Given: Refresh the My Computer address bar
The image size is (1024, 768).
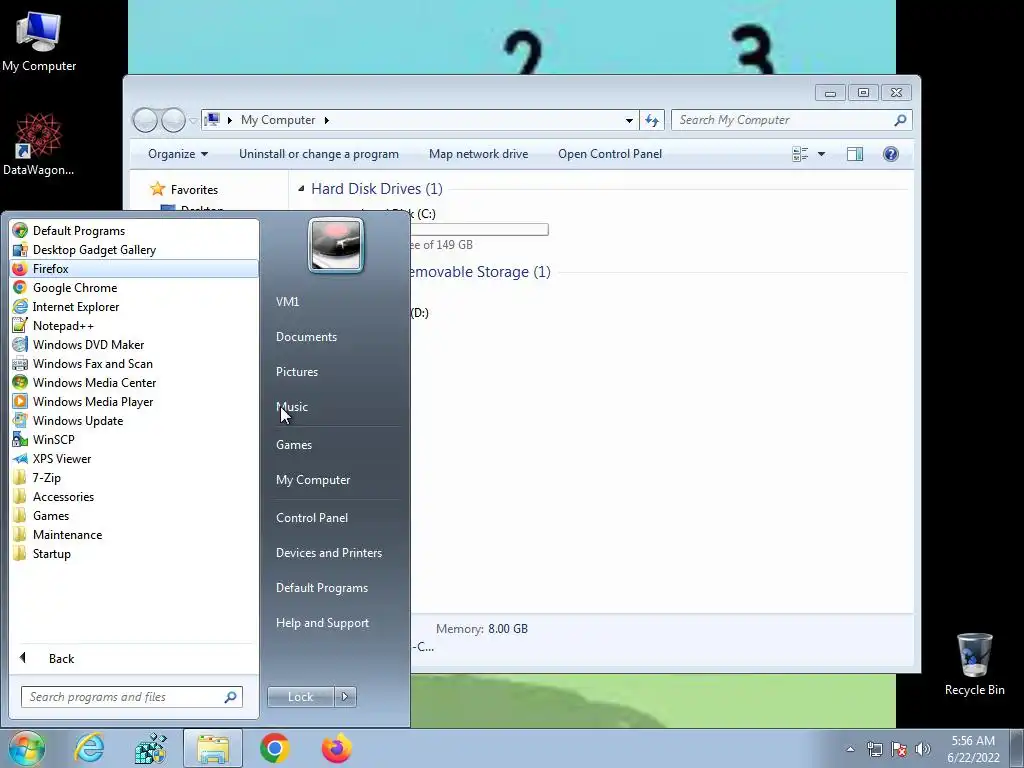Looking at the screenshot, I should click(x=652, y=120).
